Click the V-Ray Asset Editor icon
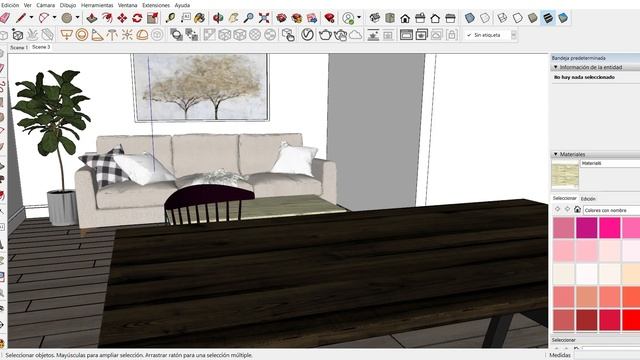 pos(307,35)
